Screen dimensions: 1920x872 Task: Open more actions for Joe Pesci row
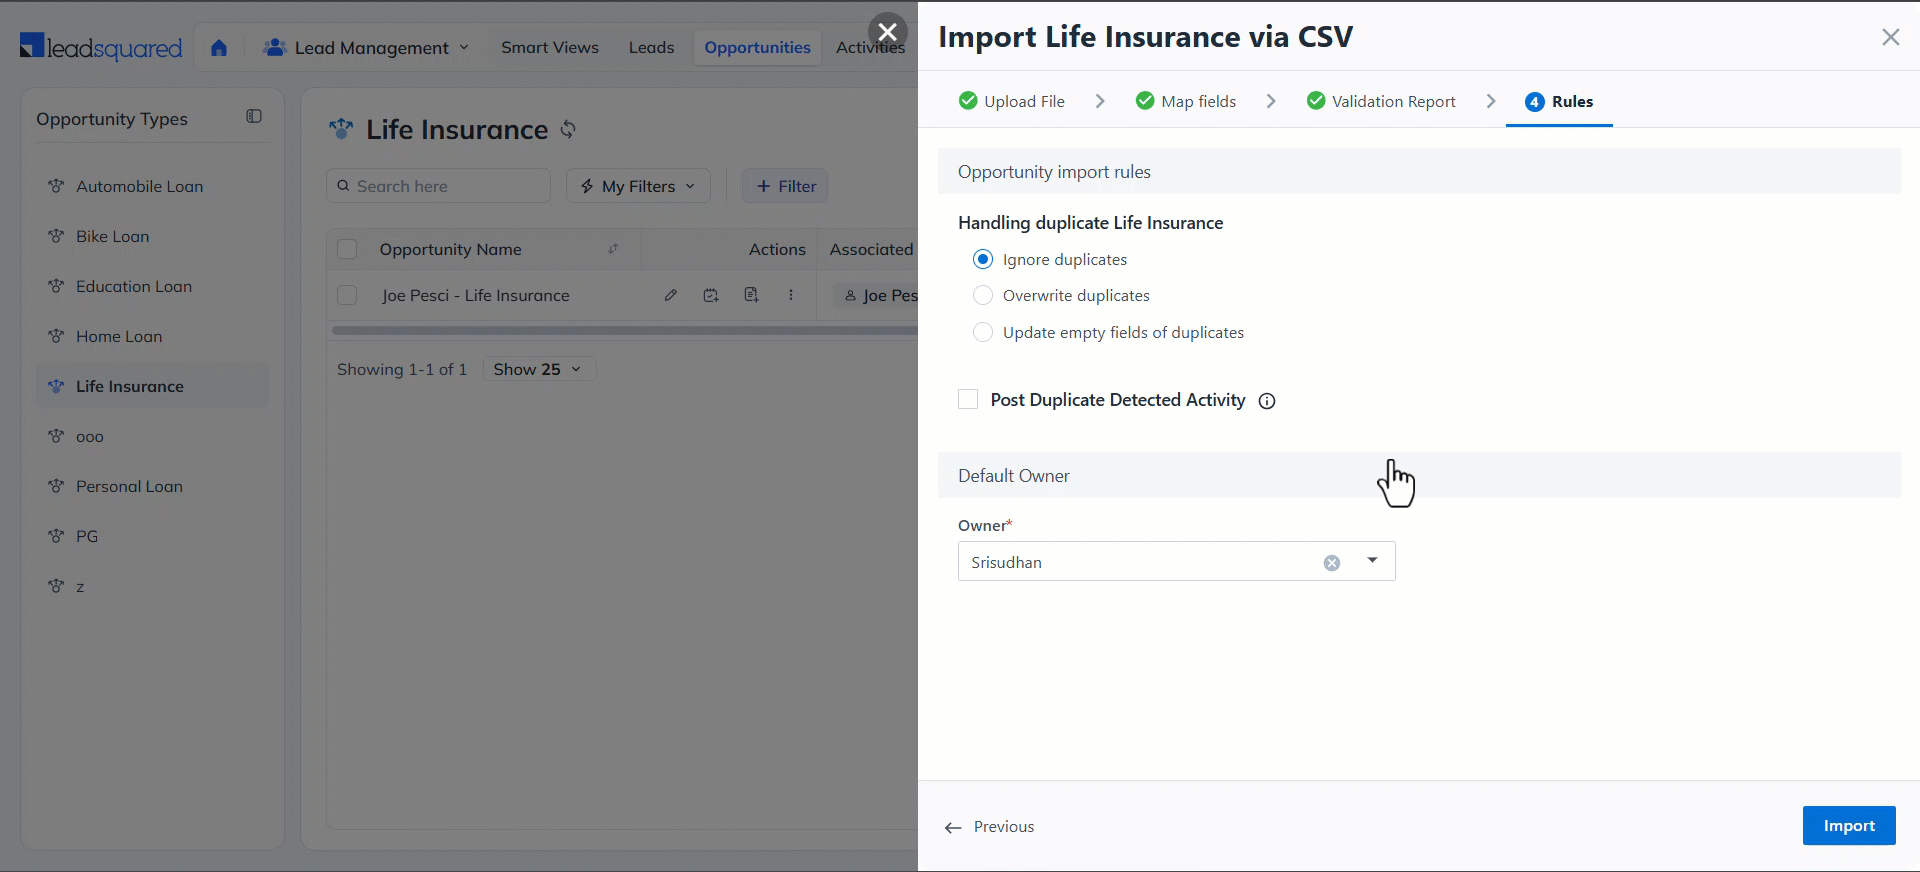click(x=791, y=295)
